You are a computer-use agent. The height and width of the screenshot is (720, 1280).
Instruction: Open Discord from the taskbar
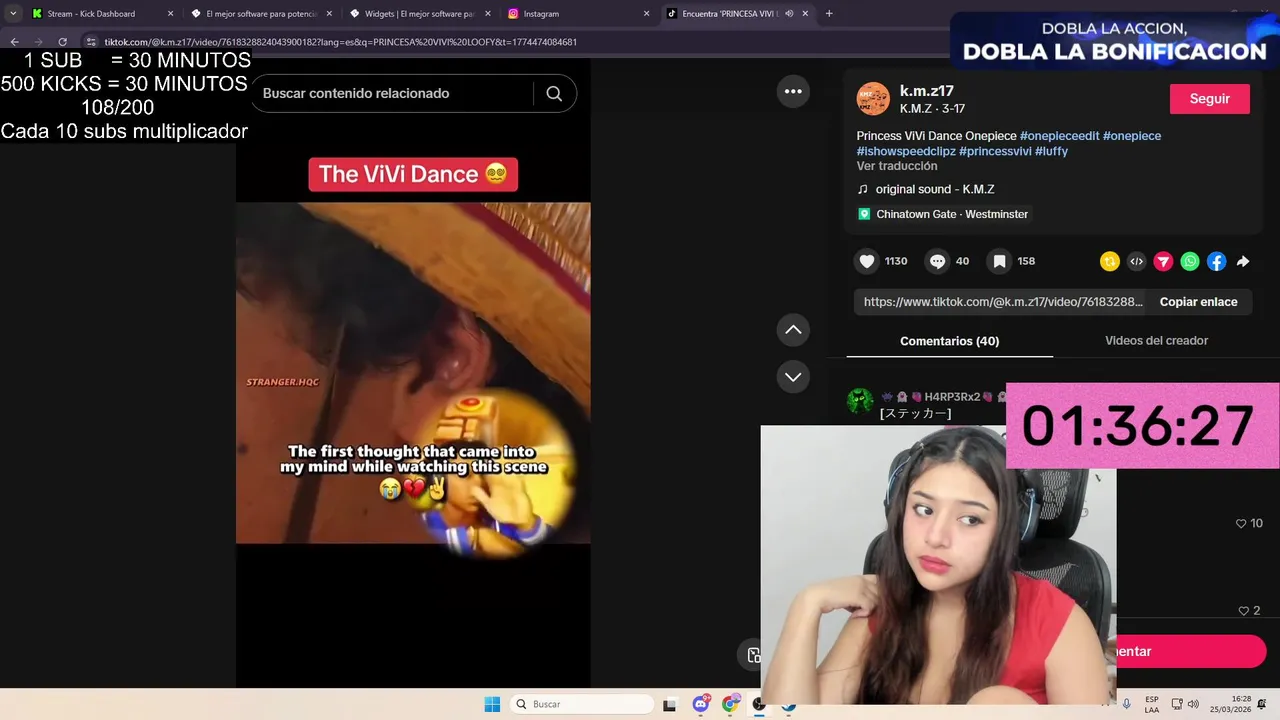pos(701,704)
